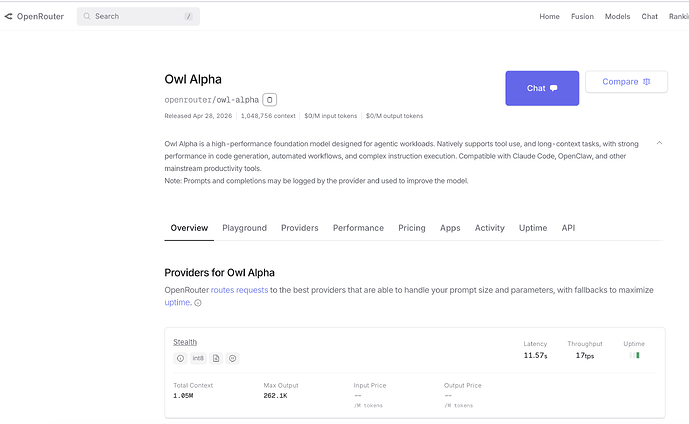This screenshot has width=689, height=424.
Task: Click the '$0/M input tokens' text
Action: [x=330, y=116]
